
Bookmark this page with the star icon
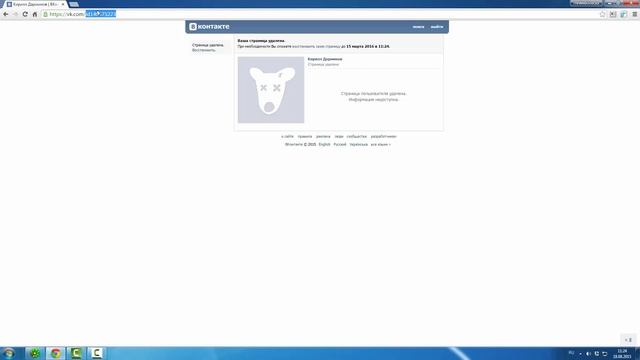602,14
